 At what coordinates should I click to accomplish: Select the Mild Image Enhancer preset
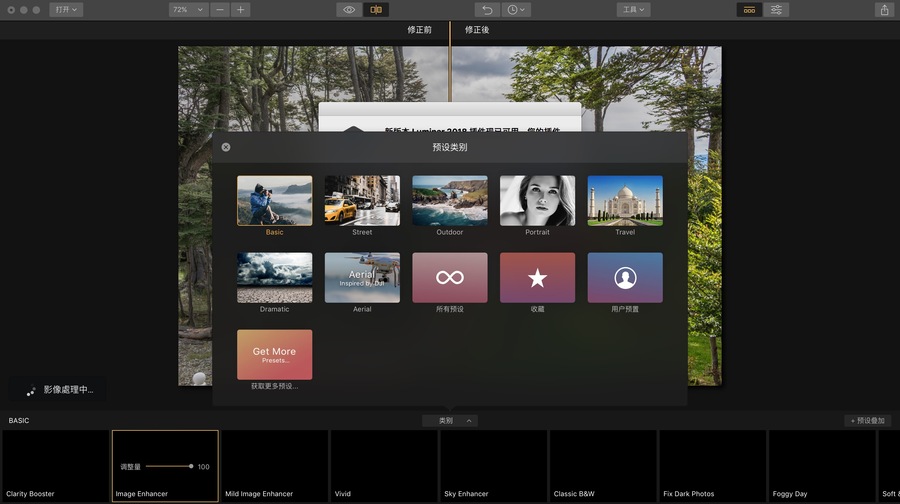click(x=274, y=466)
